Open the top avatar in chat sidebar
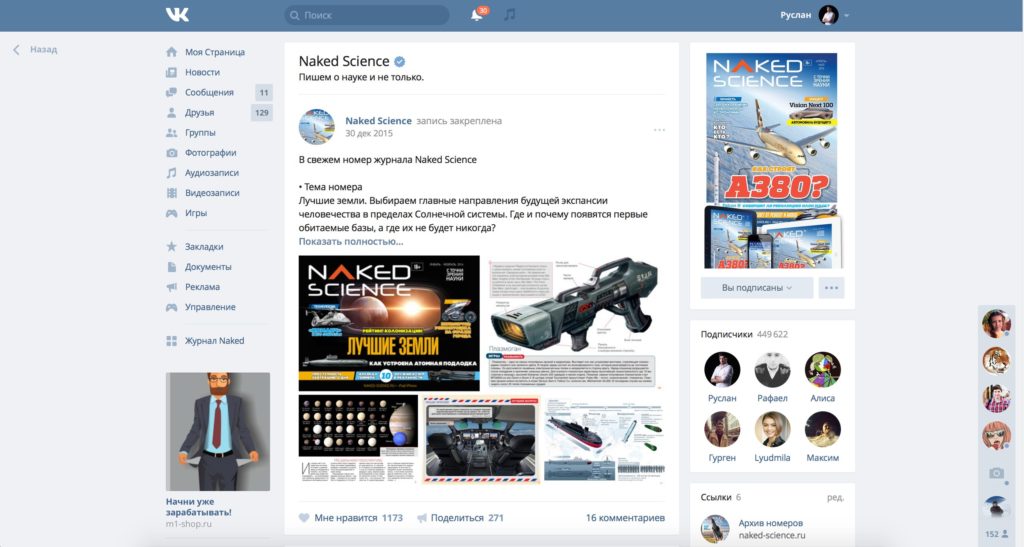Screen dimensions: 1024x547 pos(997,323)
